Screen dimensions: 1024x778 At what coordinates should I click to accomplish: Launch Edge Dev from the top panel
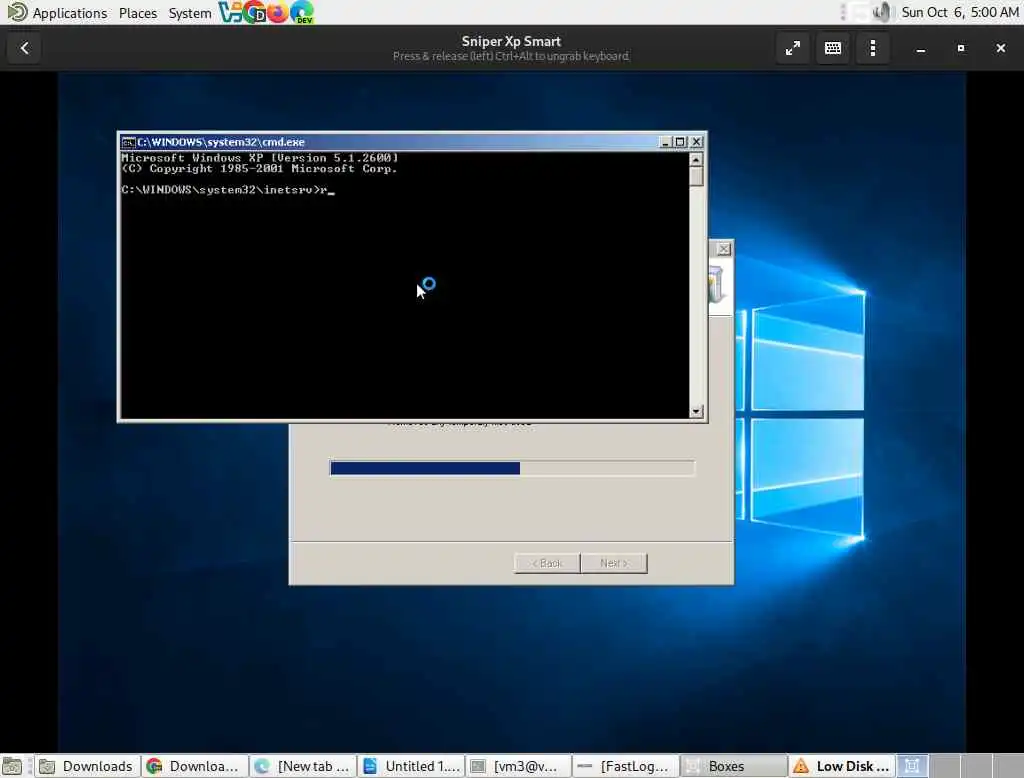click(x=302, y=12)
